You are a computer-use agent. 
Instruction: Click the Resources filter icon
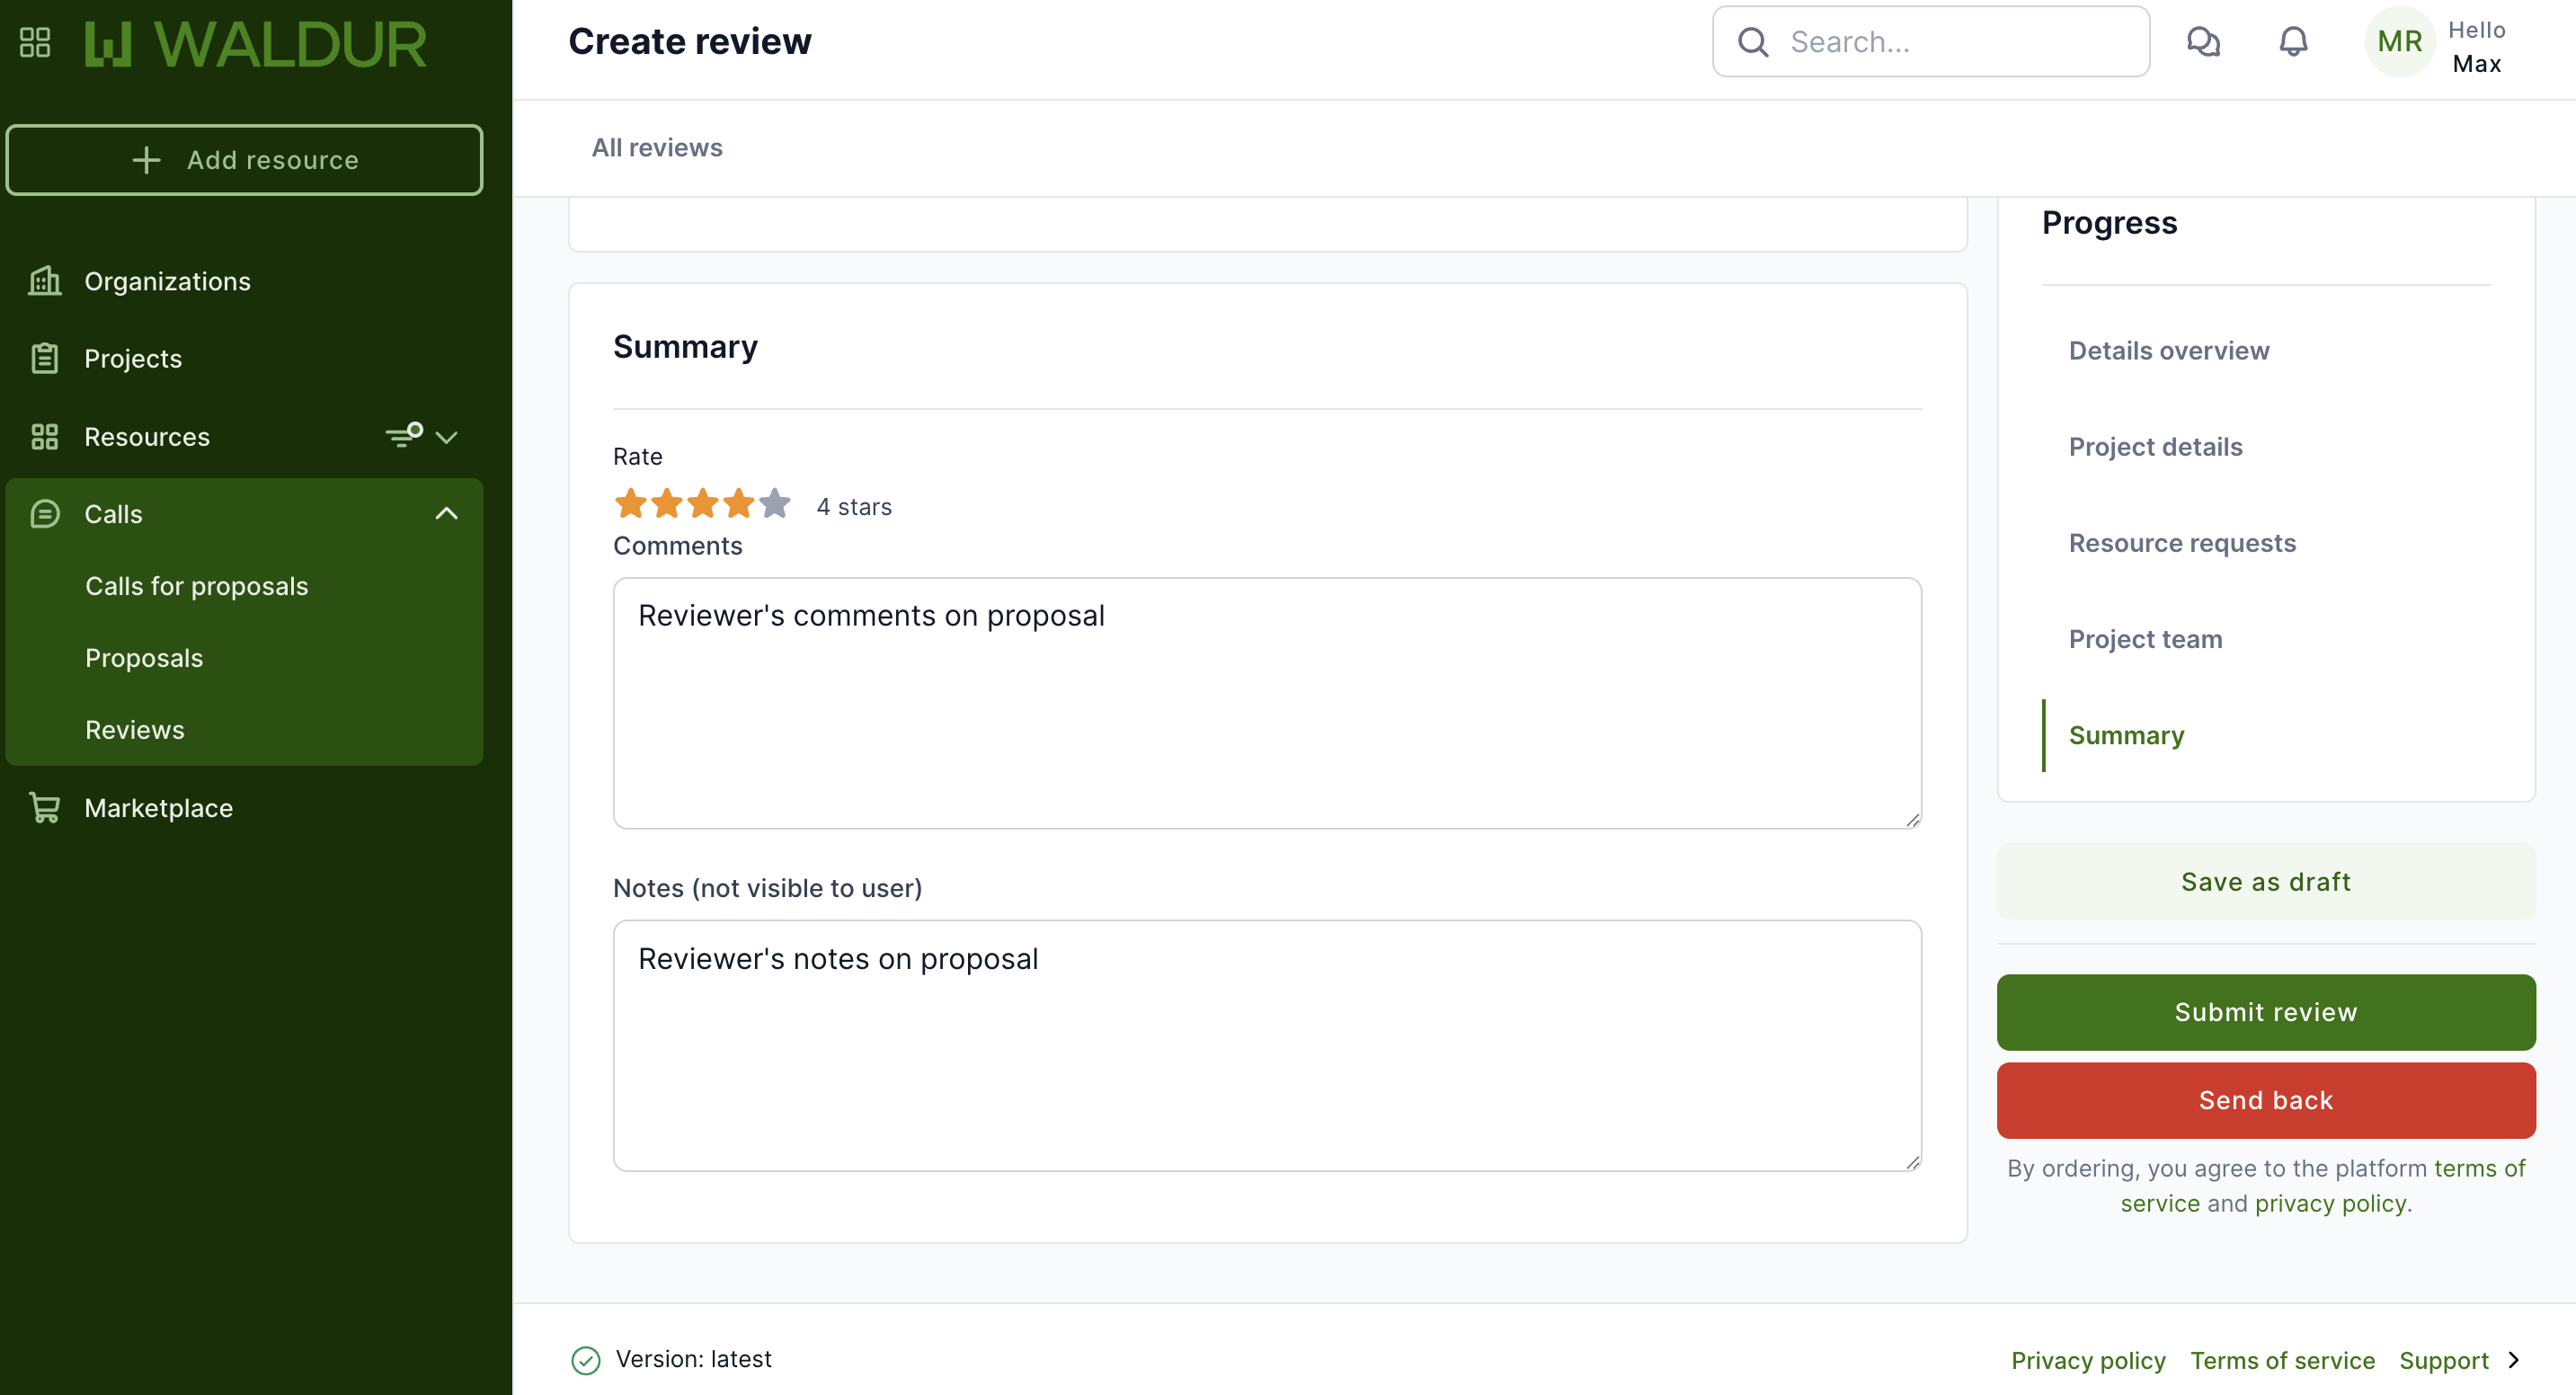404,436
